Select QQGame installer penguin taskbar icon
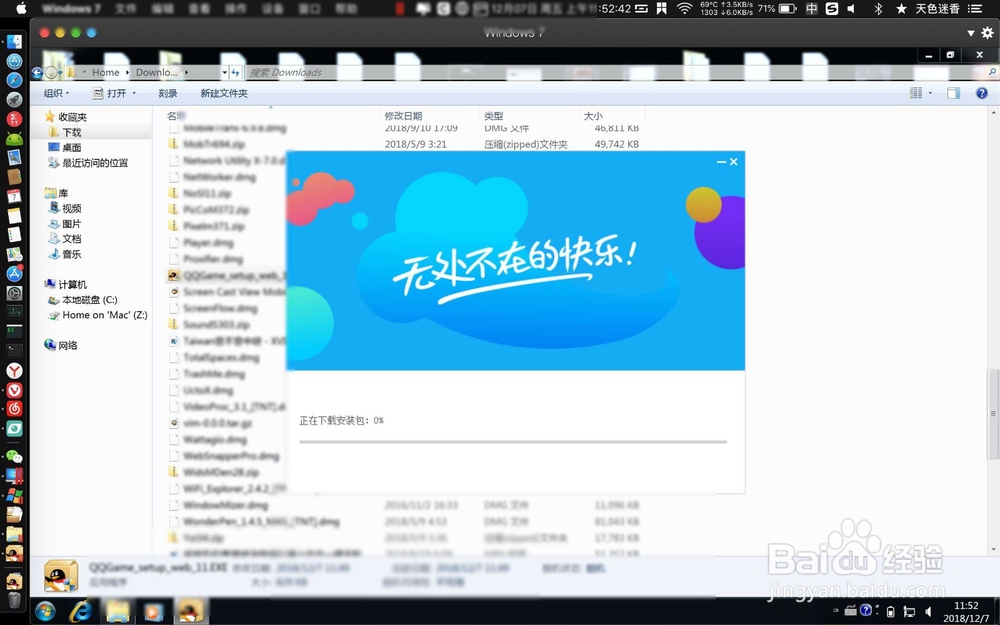Viewport: 1000px width, 625px height. (x=189, y=611)
